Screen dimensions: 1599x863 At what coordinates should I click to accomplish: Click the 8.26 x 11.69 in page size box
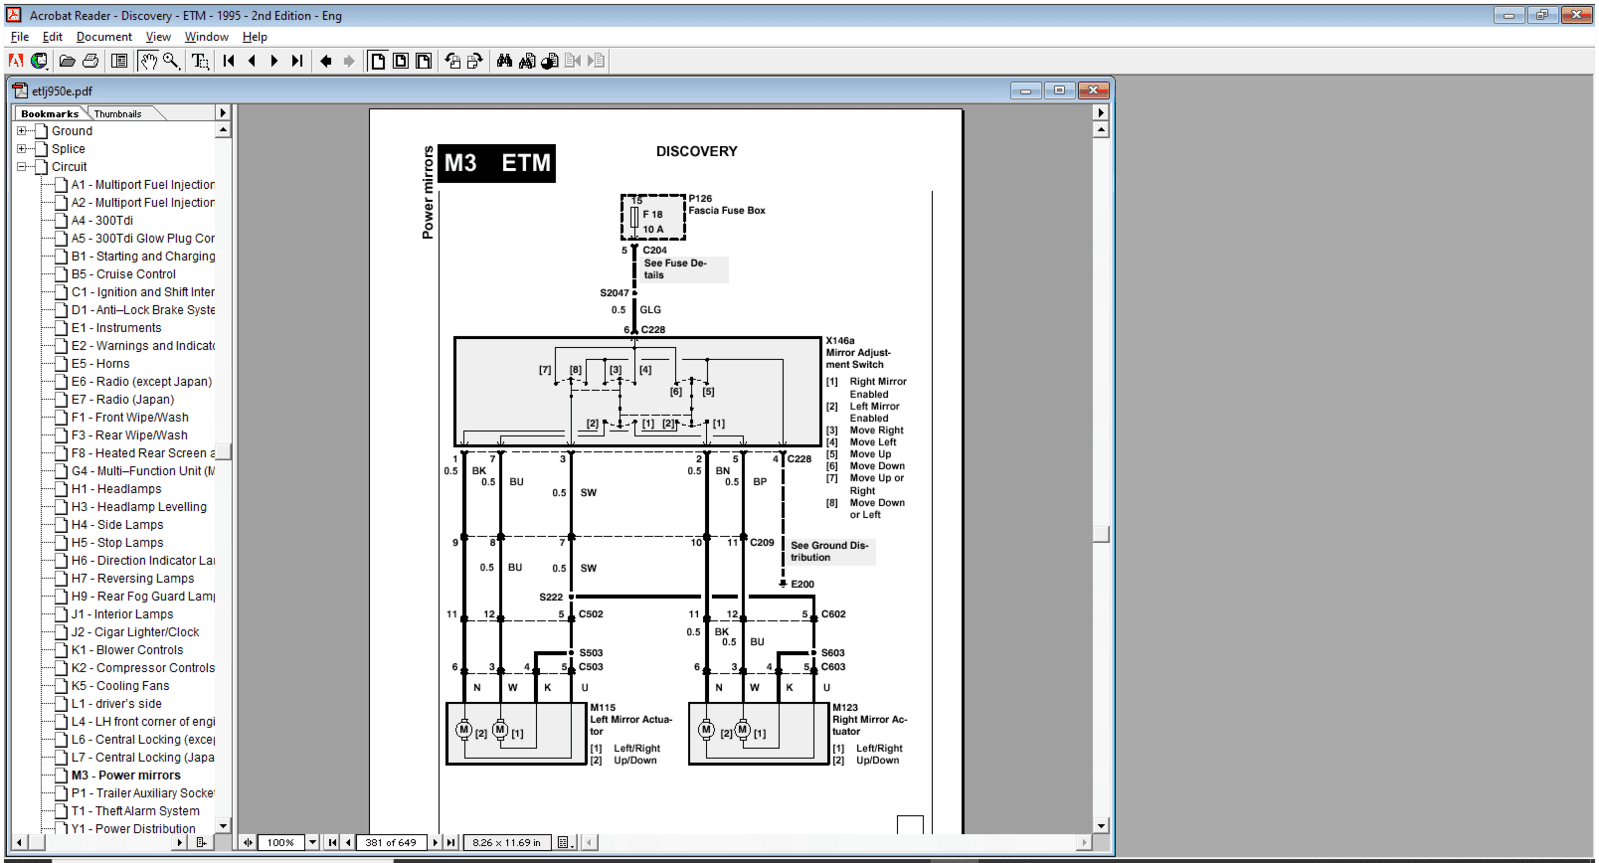[506, 842]
